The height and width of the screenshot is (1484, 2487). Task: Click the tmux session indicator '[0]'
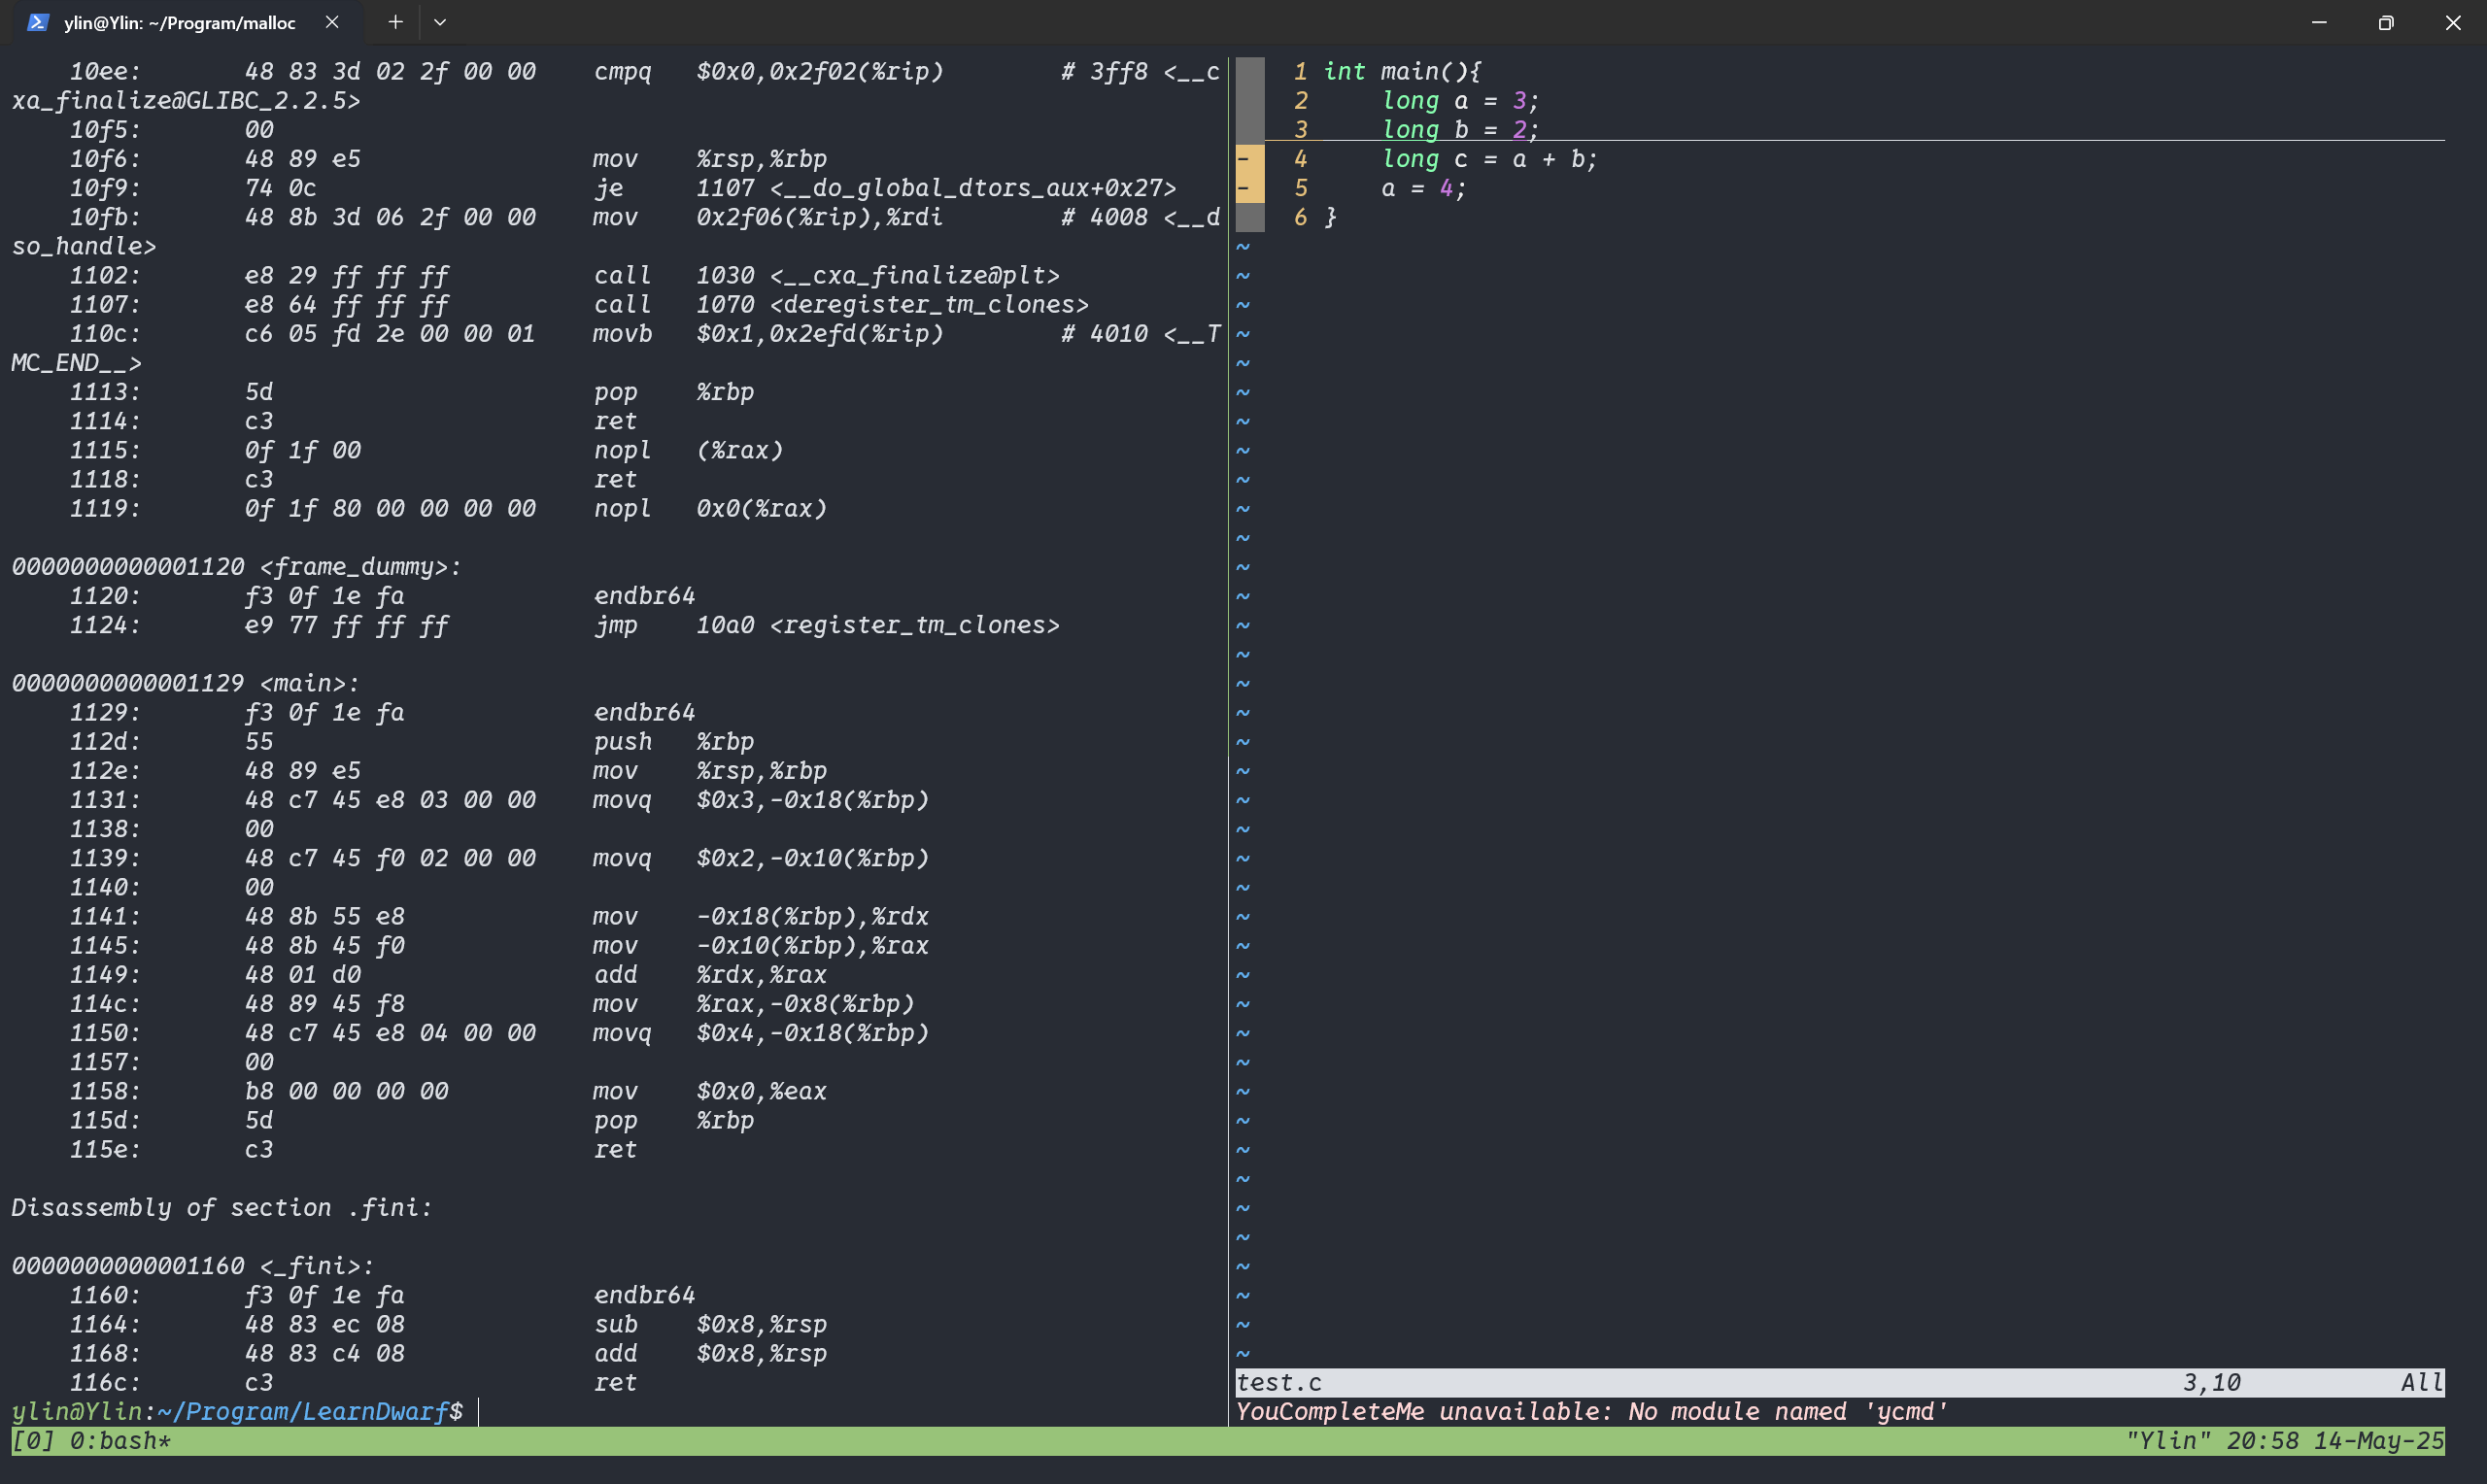(x=33, y=1441)
